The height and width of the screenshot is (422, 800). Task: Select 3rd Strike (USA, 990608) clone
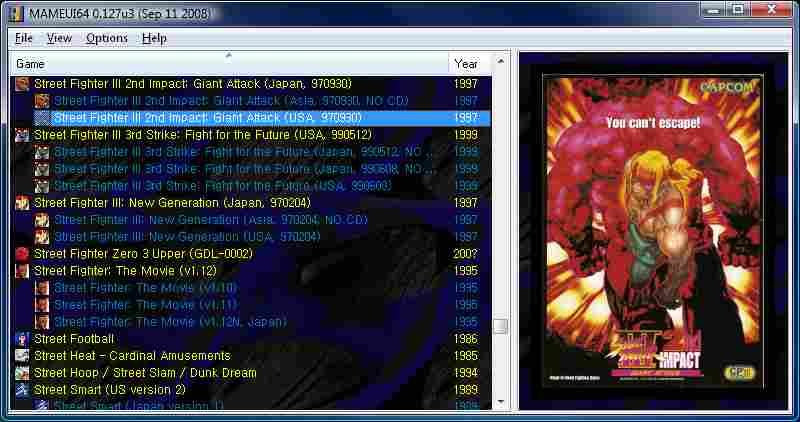[x=222, y=186]
